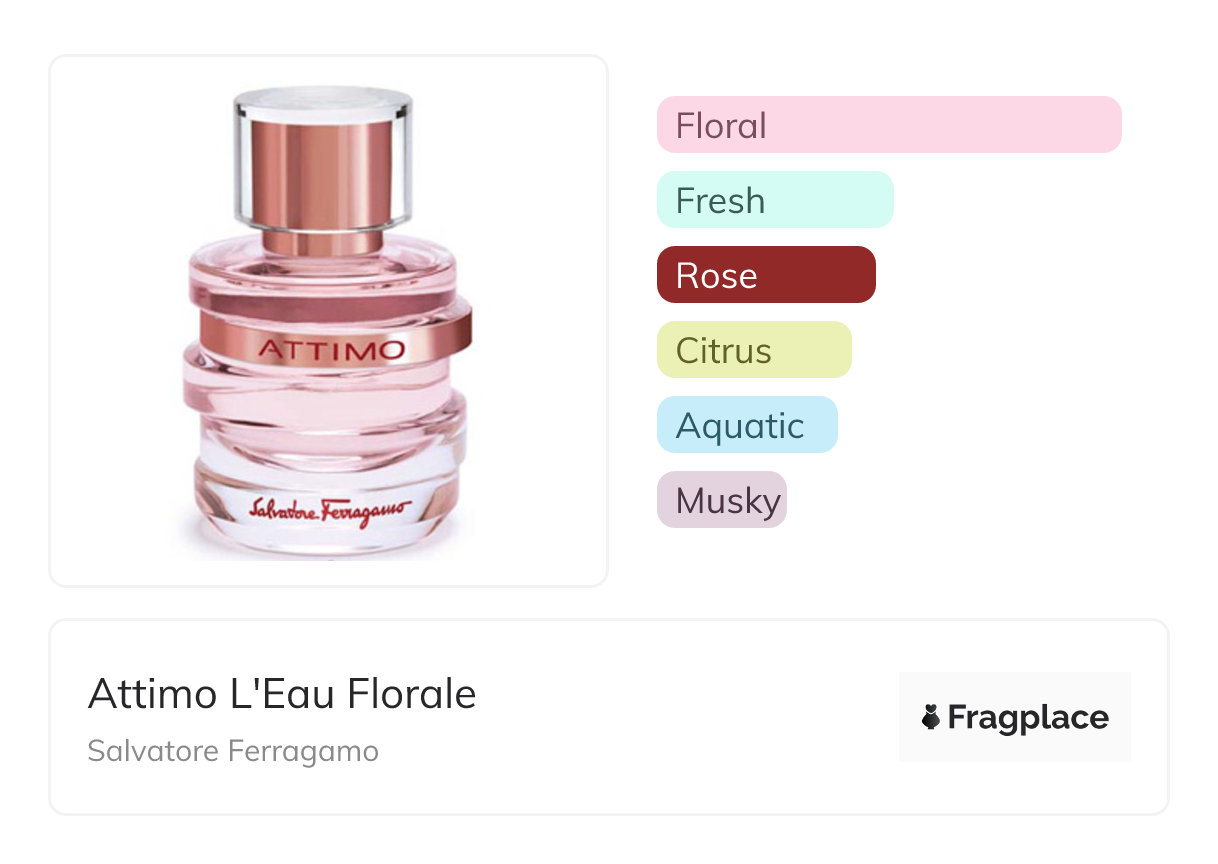Click the Salvatore Ferragamo signature on bottle
This screenshot has height=864, width=1218.
pos(328,509)
